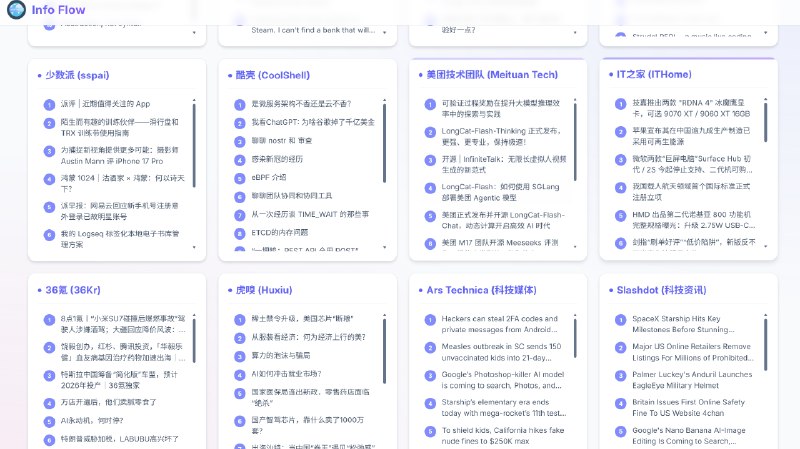Click scroll-up arrow in ITHome card
Screen dimensions: 800x449
(x=765, y=99)
